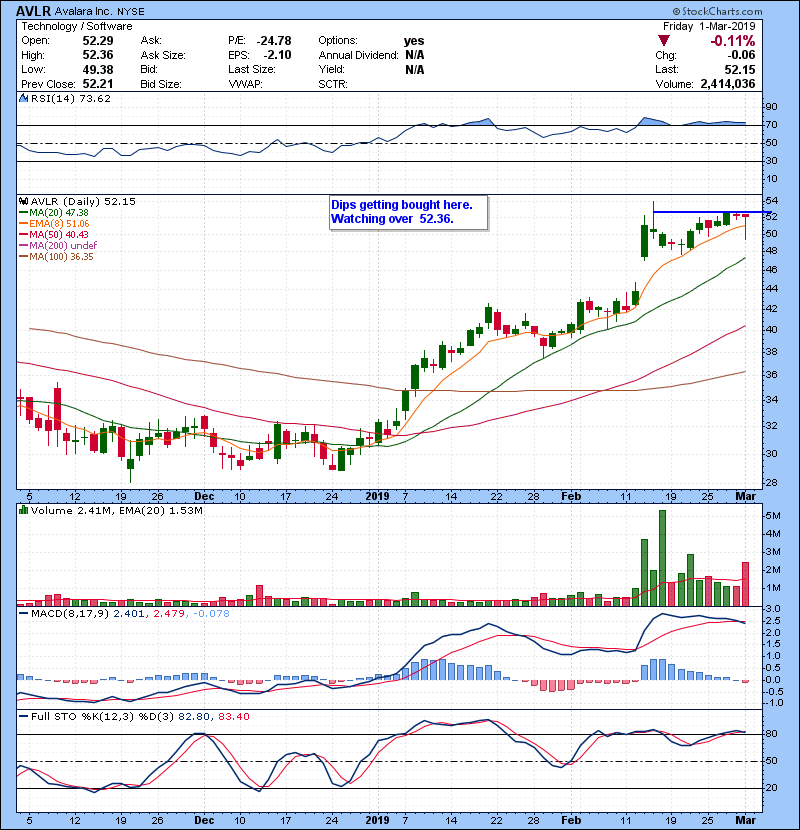Screen dimensions: 800x830
Task: Click the percent change -0.11%
Action: 733,41
